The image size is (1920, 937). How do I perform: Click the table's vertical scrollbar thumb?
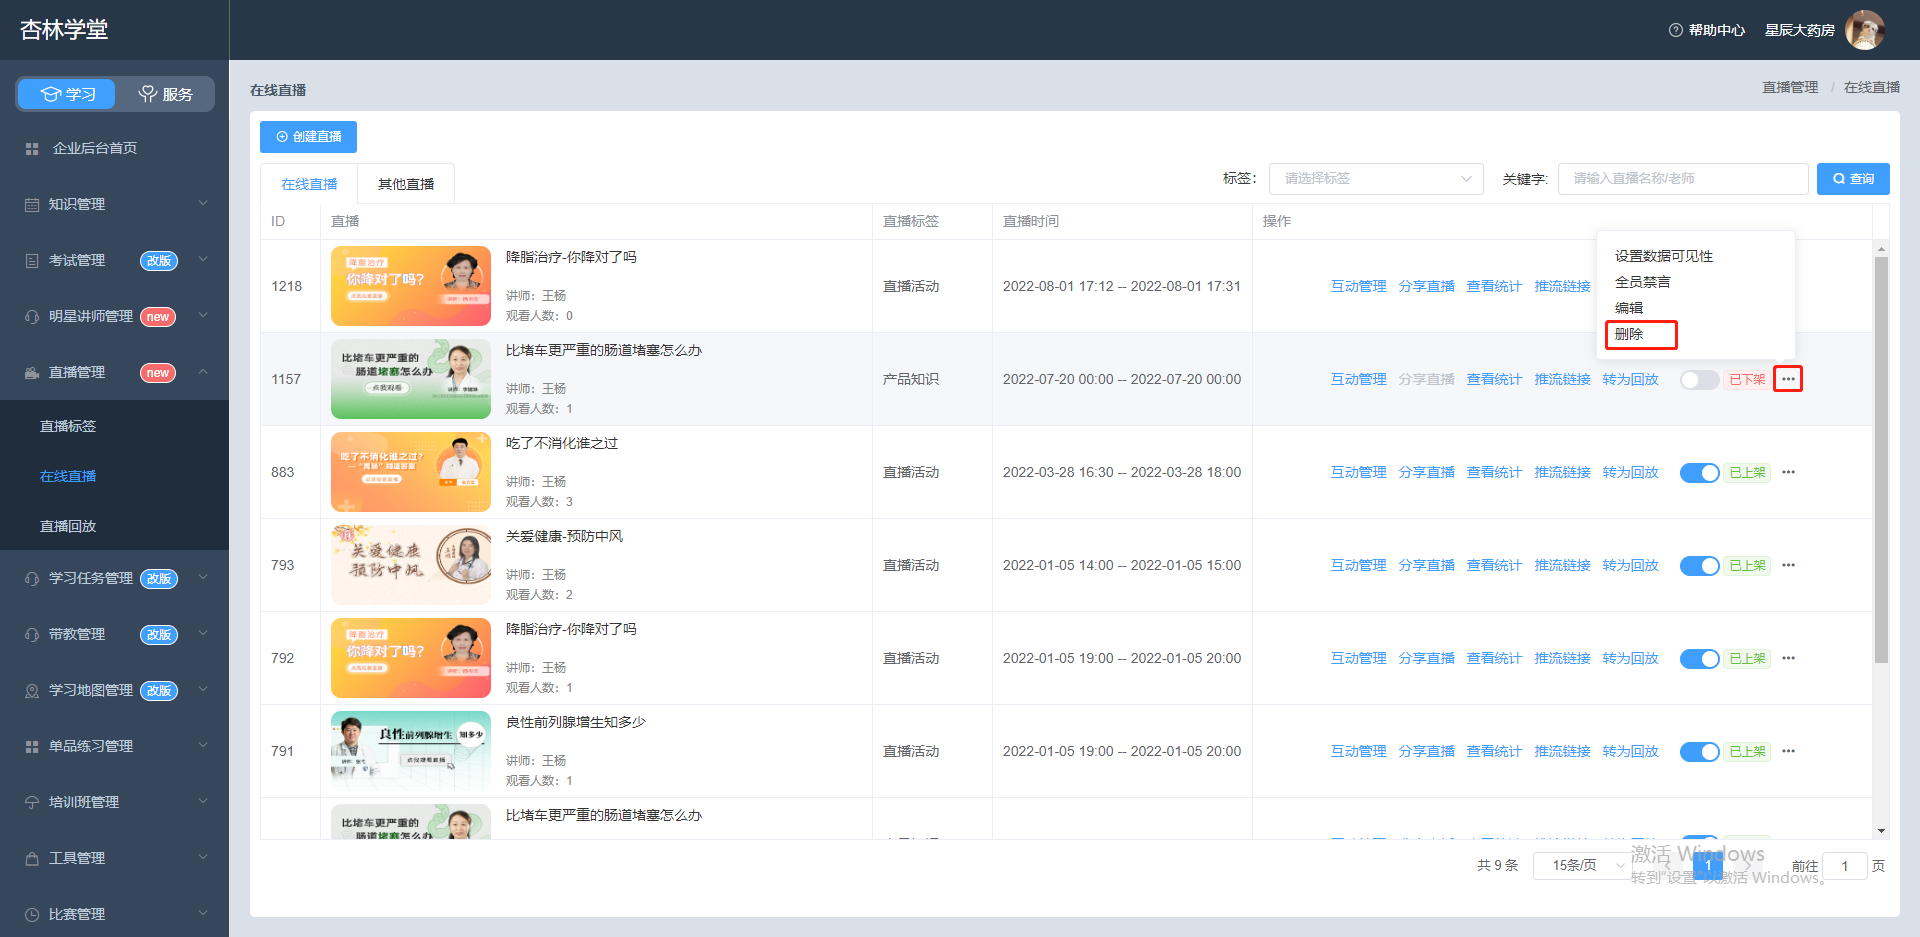[x=1881, y=459]
